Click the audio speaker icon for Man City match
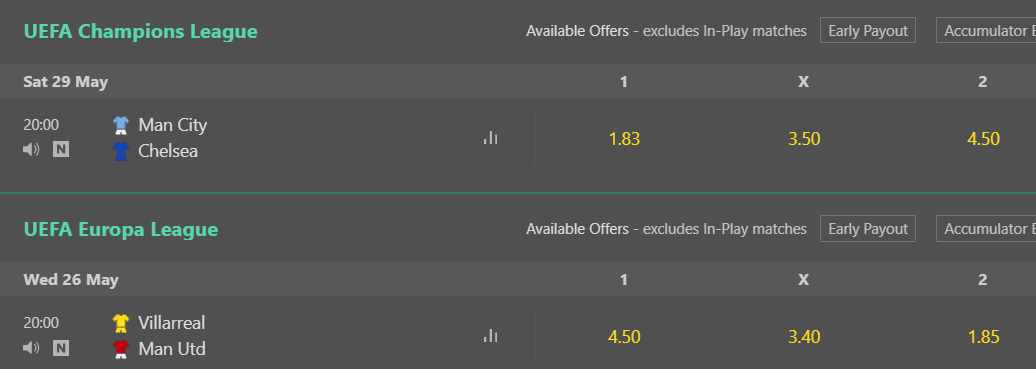Image resolution: width=1036 pixels, height=369 pixels. pyautogui.click(x=31, y=150)
